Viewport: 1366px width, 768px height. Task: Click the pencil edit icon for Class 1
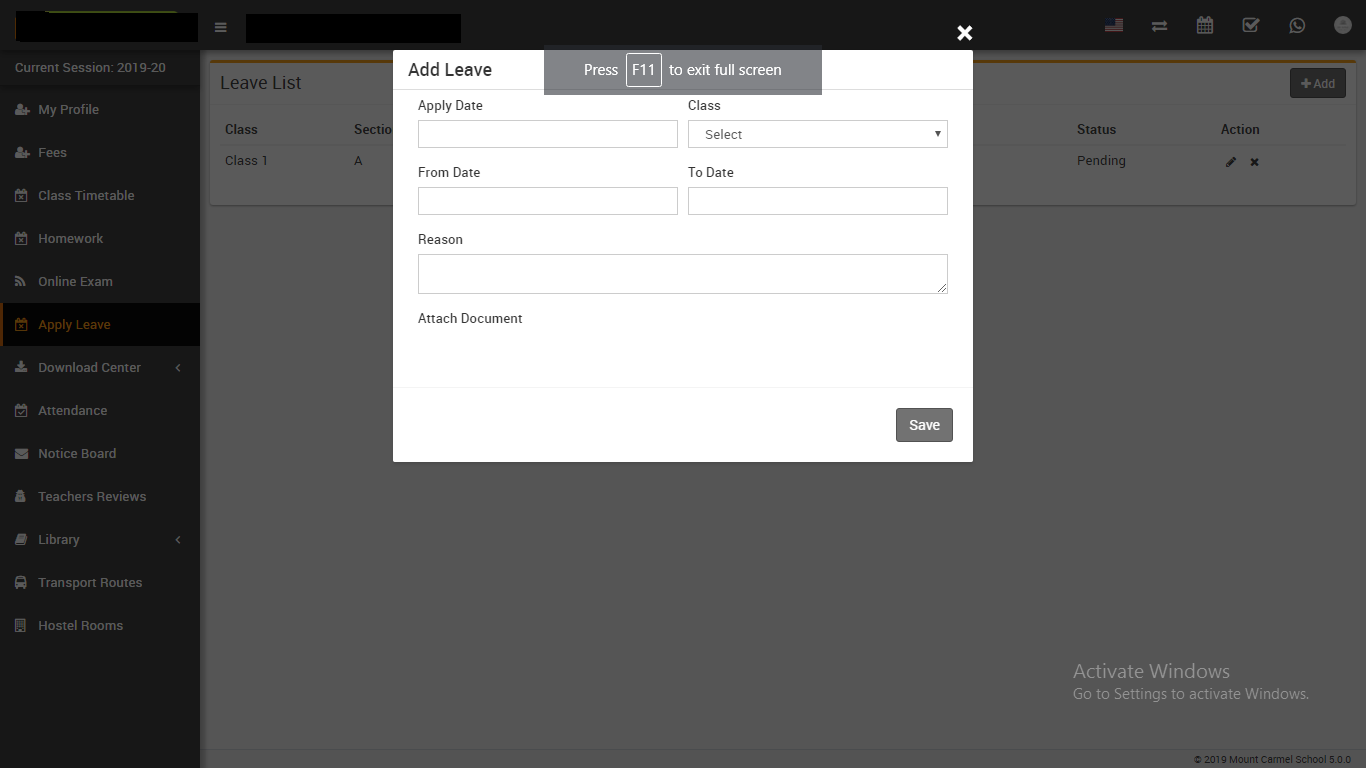pyautogui.click(x=1231, y=162)
